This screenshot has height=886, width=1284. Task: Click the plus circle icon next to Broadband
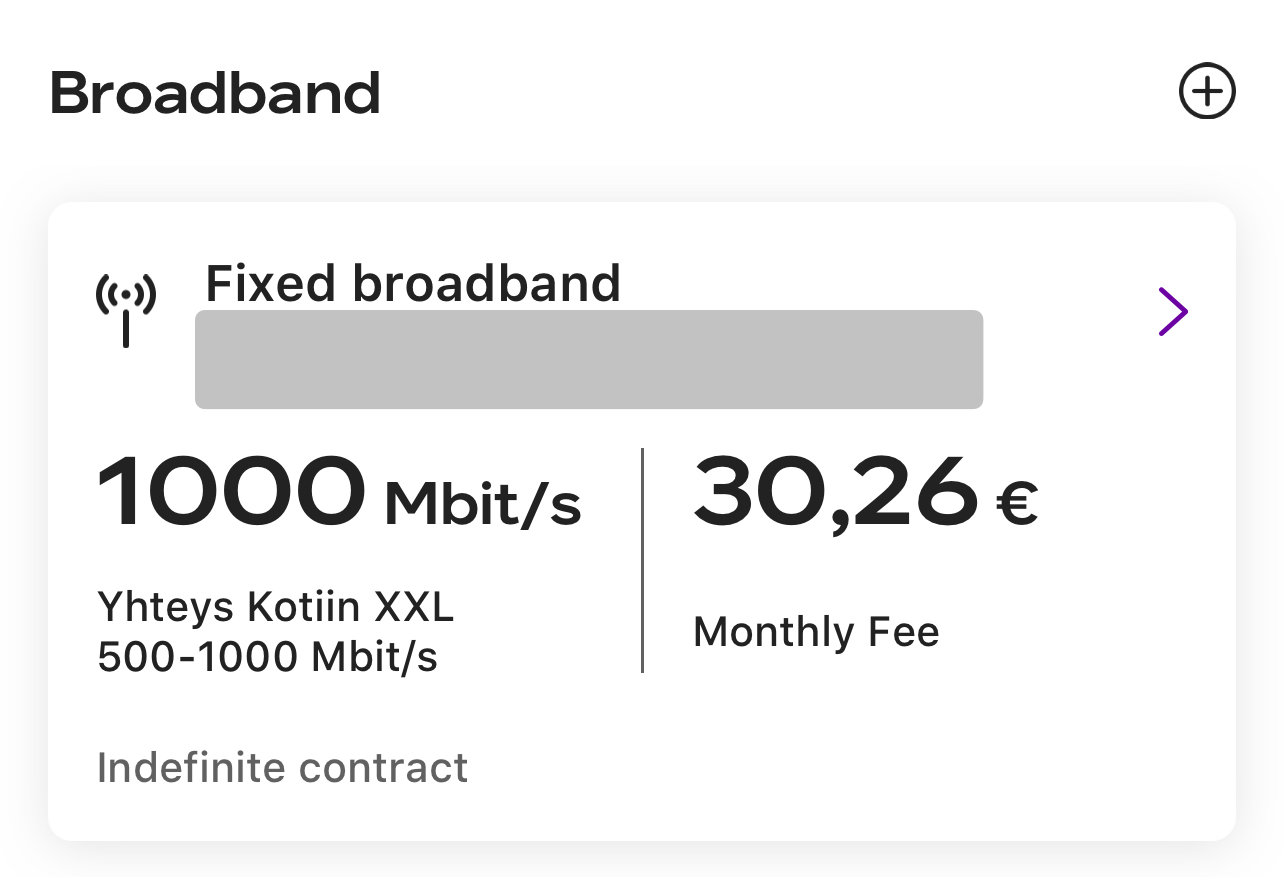click(1207, 92)
